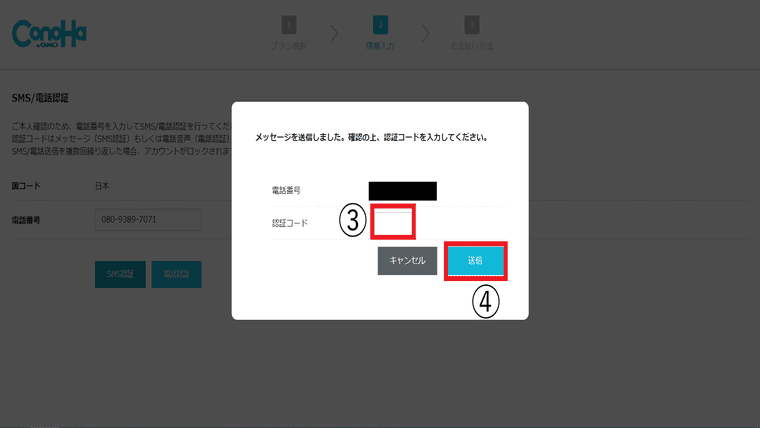The height and width of the screenshot is (428, 760).
Task: Select step 2 情報入力
Action: (x=380, y=33)
